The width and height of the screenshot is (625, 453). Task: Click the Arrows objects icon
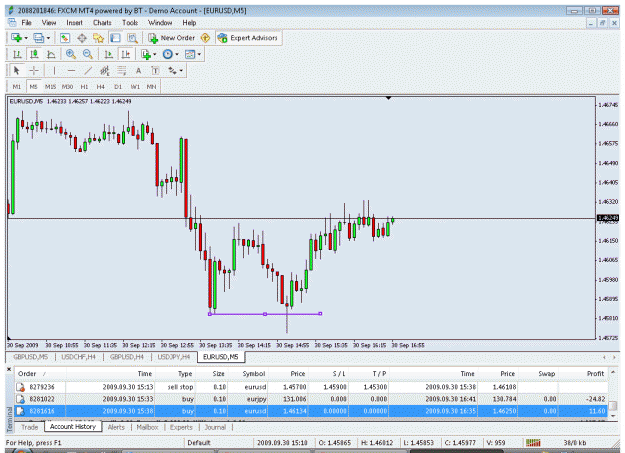[x=172, y=71]
